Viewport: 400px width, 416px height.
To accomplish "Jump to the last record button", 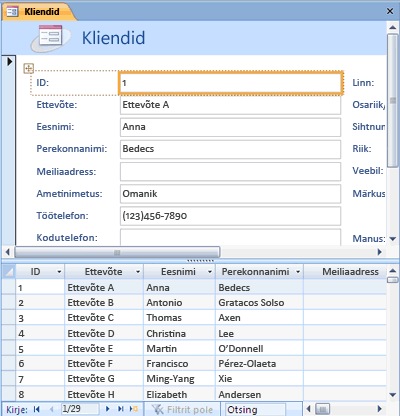I will click(x=121, y=409).
